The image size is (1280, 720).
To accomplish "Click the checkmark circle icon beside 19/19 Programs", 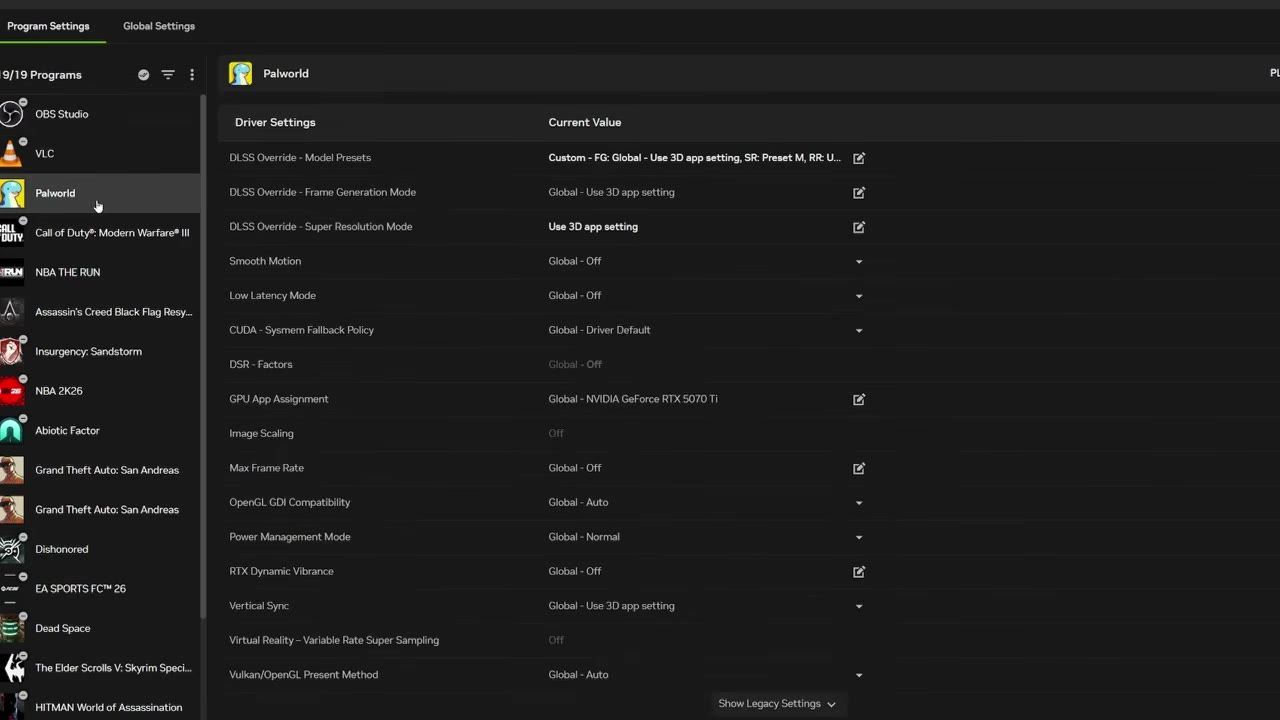I will point(144,75).
